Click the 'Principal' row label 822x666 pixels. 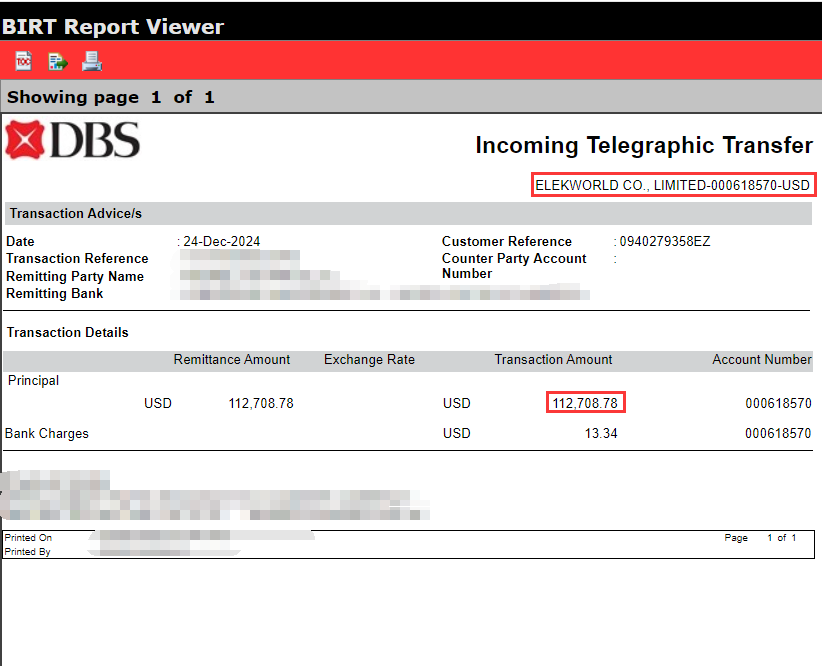[33, 381]
